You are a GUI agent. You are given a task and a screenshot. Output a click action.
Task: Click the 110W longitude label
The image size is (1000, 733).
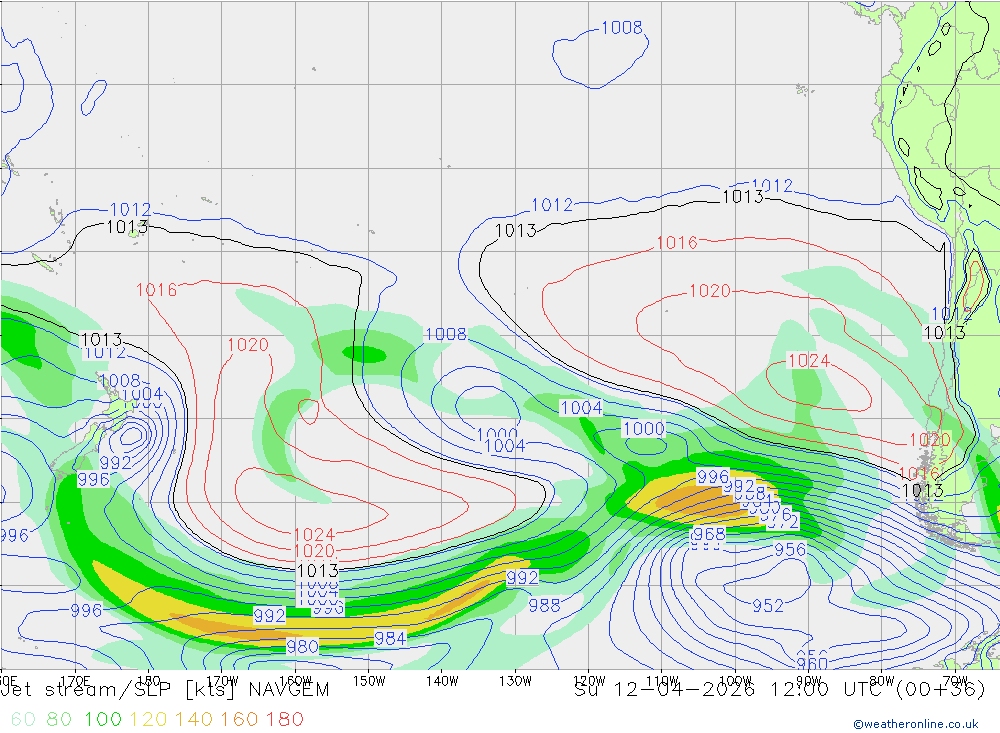(x=662, y=681)
